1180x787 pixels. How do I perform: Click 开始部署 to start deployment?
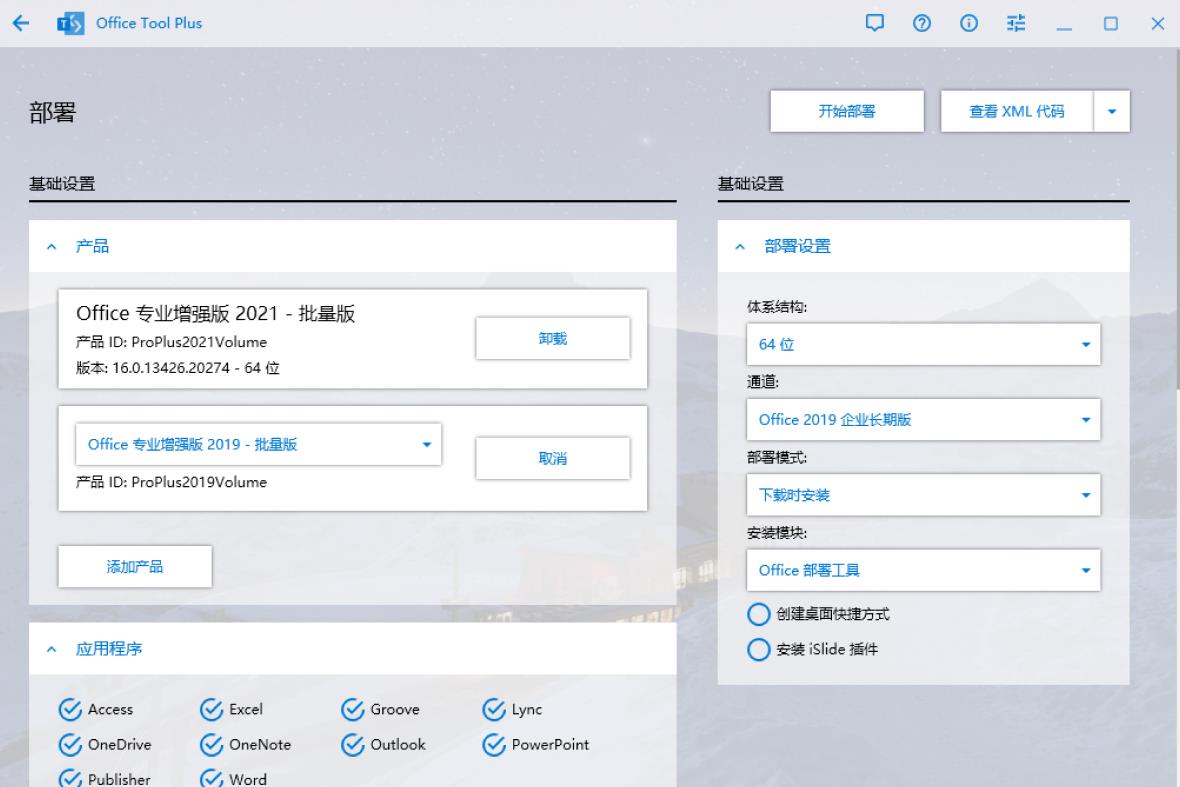[x=847, y=111]
